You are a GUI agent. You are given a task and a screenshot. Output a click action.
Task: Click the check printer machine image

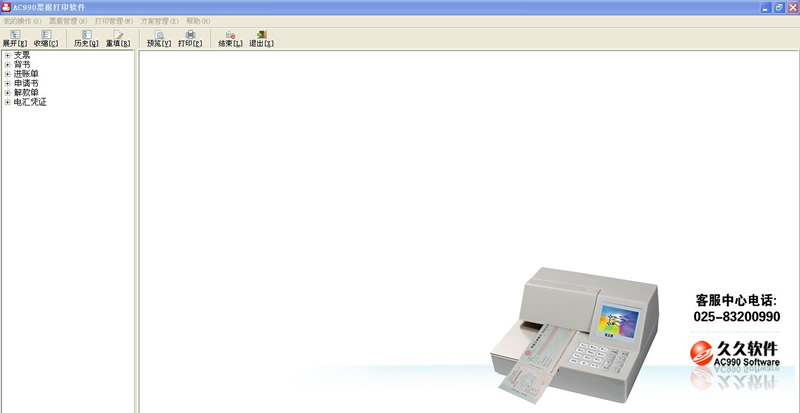tap(580, 330)
